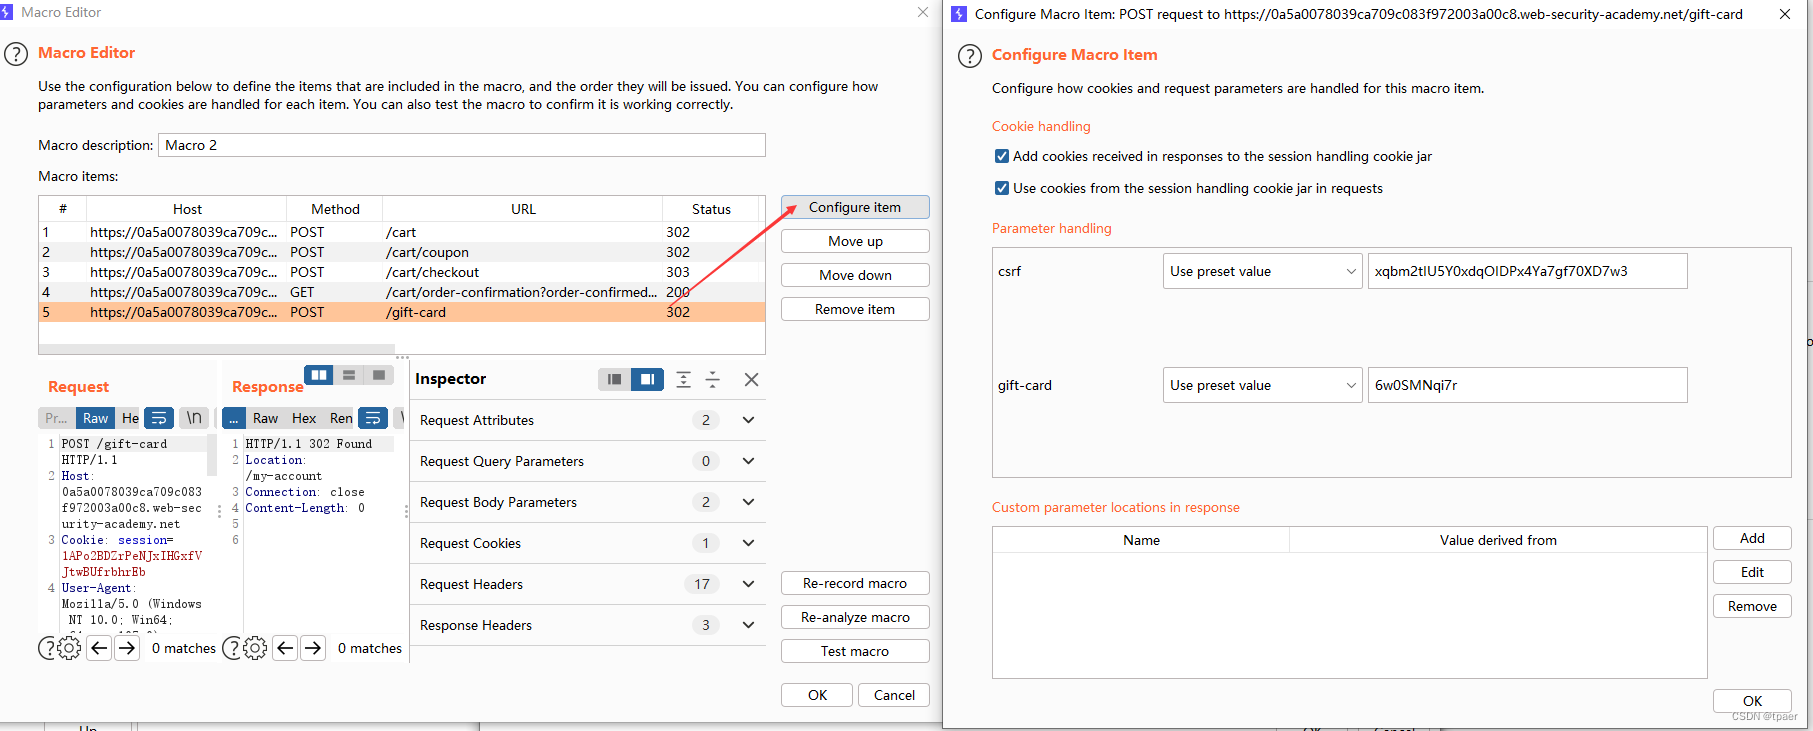Switch the Response view to Hex tab
The height and width of the screenshot is (731, 1813).
(304, 418)
